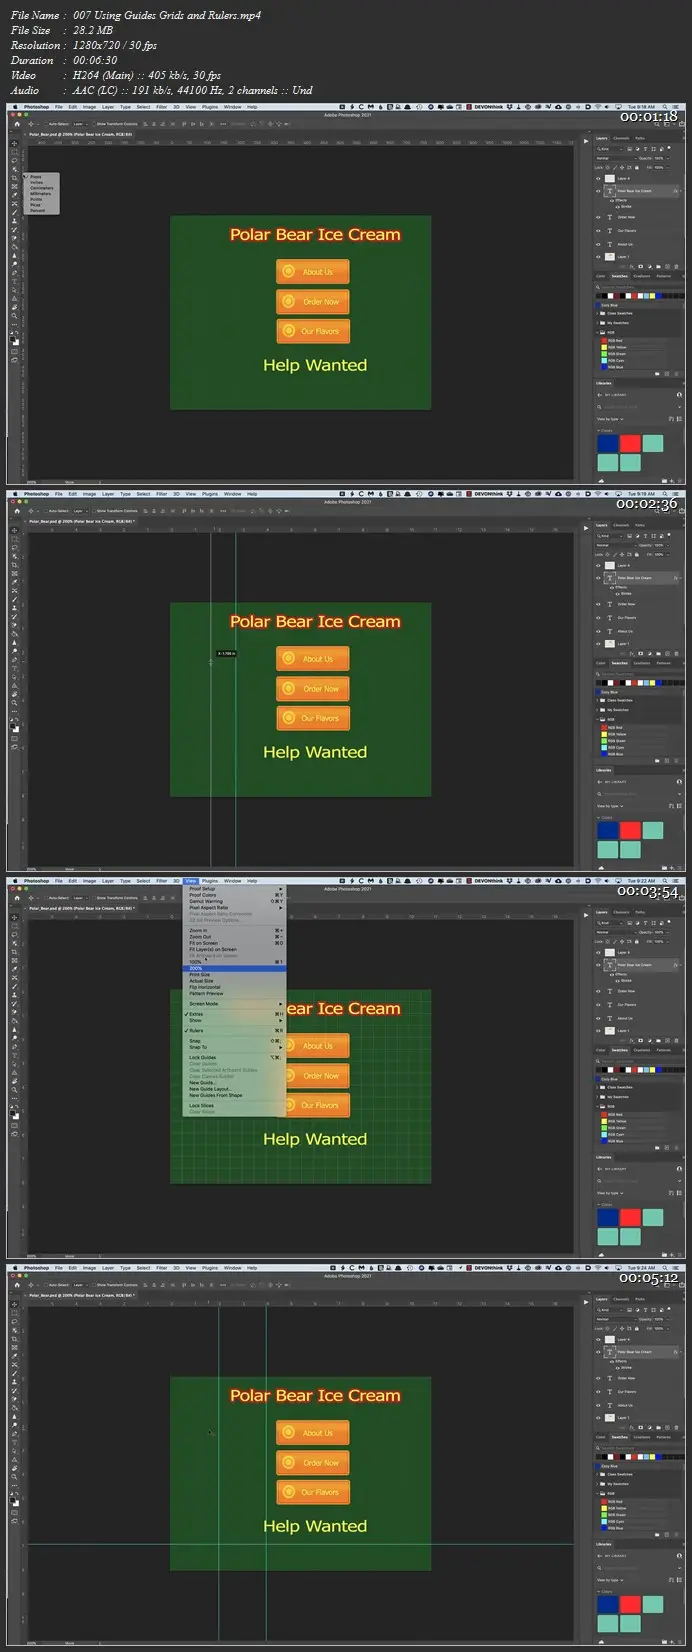
Task: Switch to the Channels tab in 00:01:18 frame
Action: point(621,138)
